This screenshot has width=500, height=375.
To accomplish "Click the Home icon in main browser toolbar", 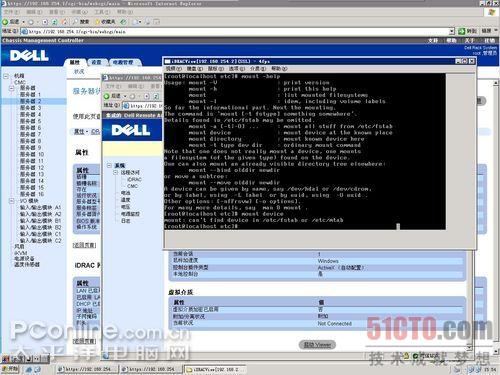I will [64, 22].
